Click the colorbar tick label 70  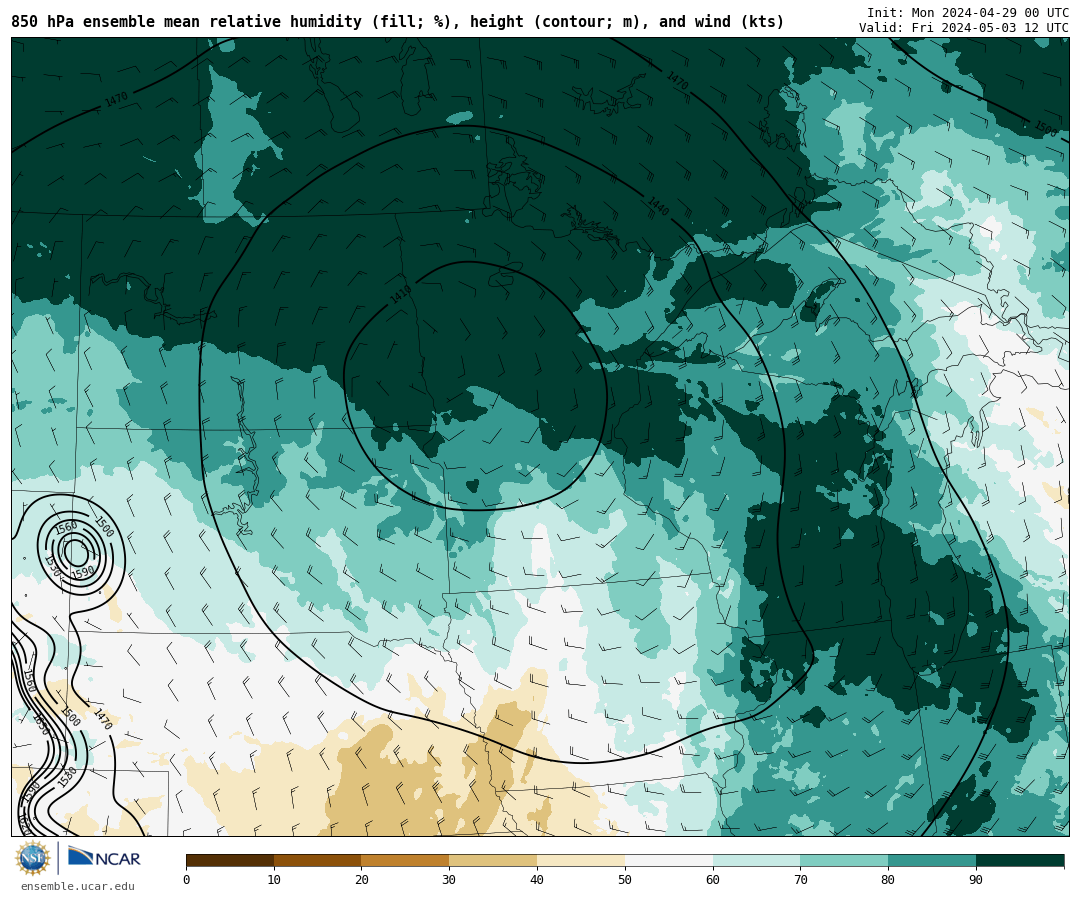point(800,880)
